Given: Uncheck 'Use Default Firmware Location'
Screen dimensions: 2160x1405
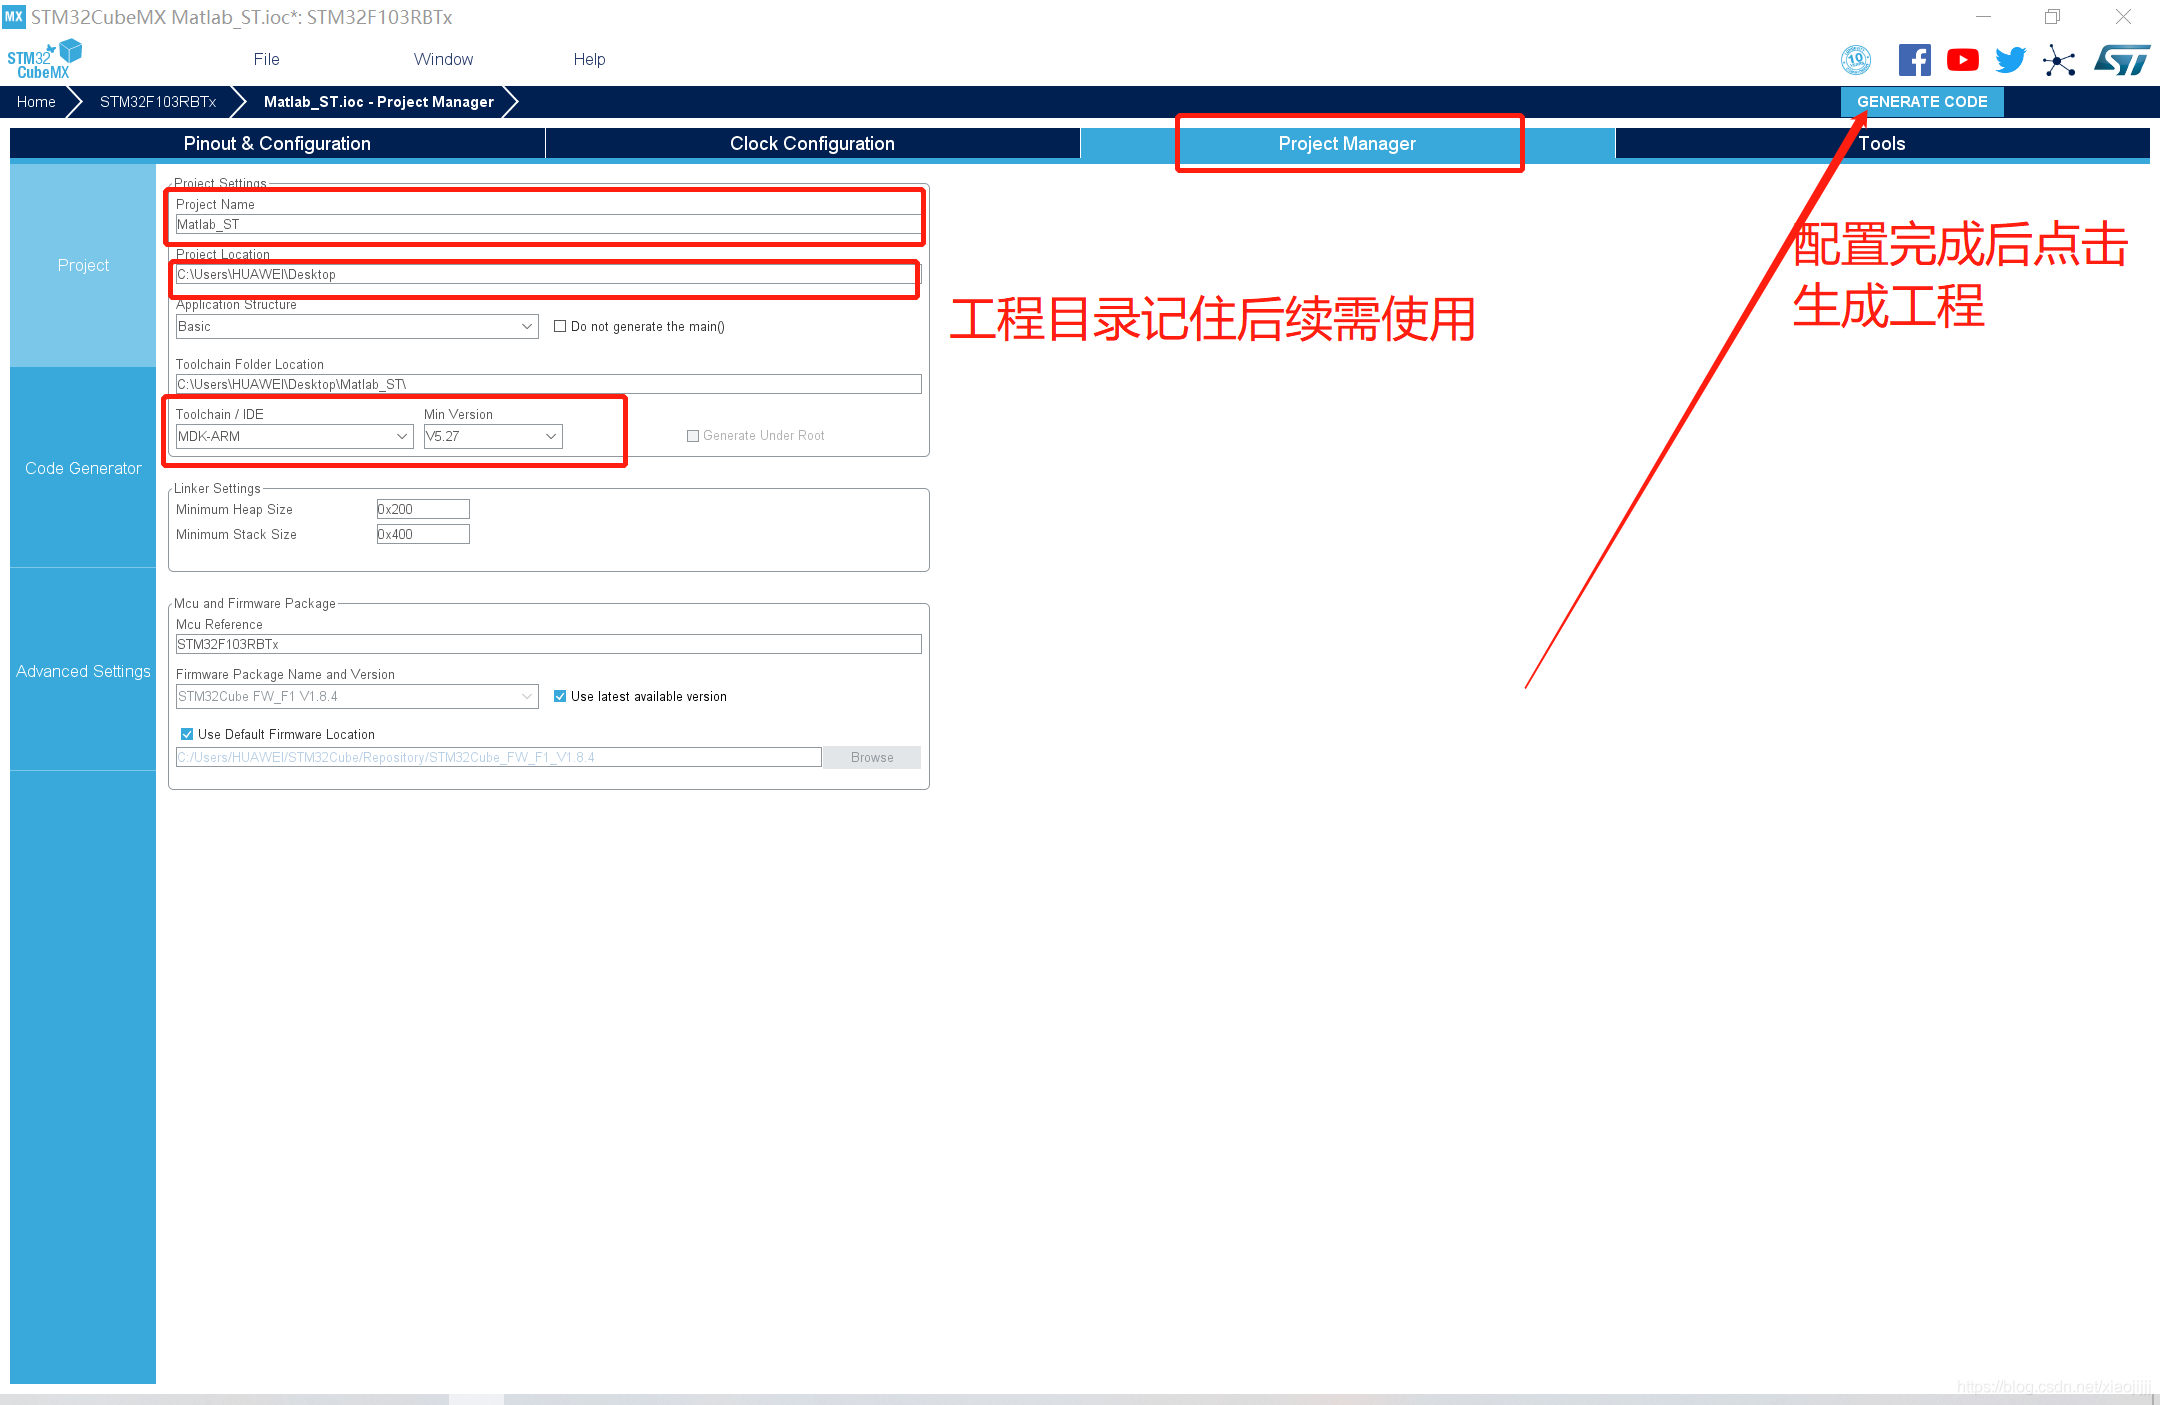Looking at the screenshot, I should pos(187,734).
